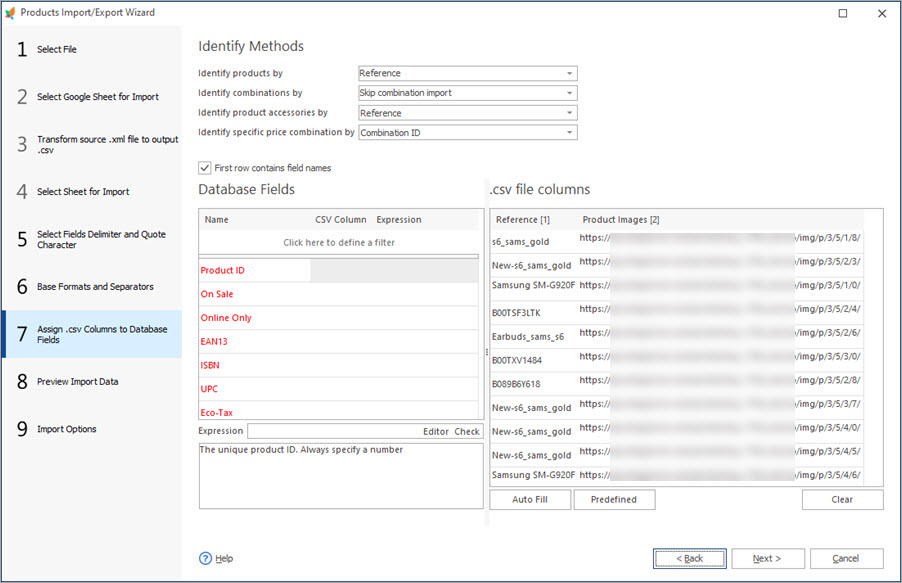
Task: Click the Clear button
Action: (x=842, y=500)
